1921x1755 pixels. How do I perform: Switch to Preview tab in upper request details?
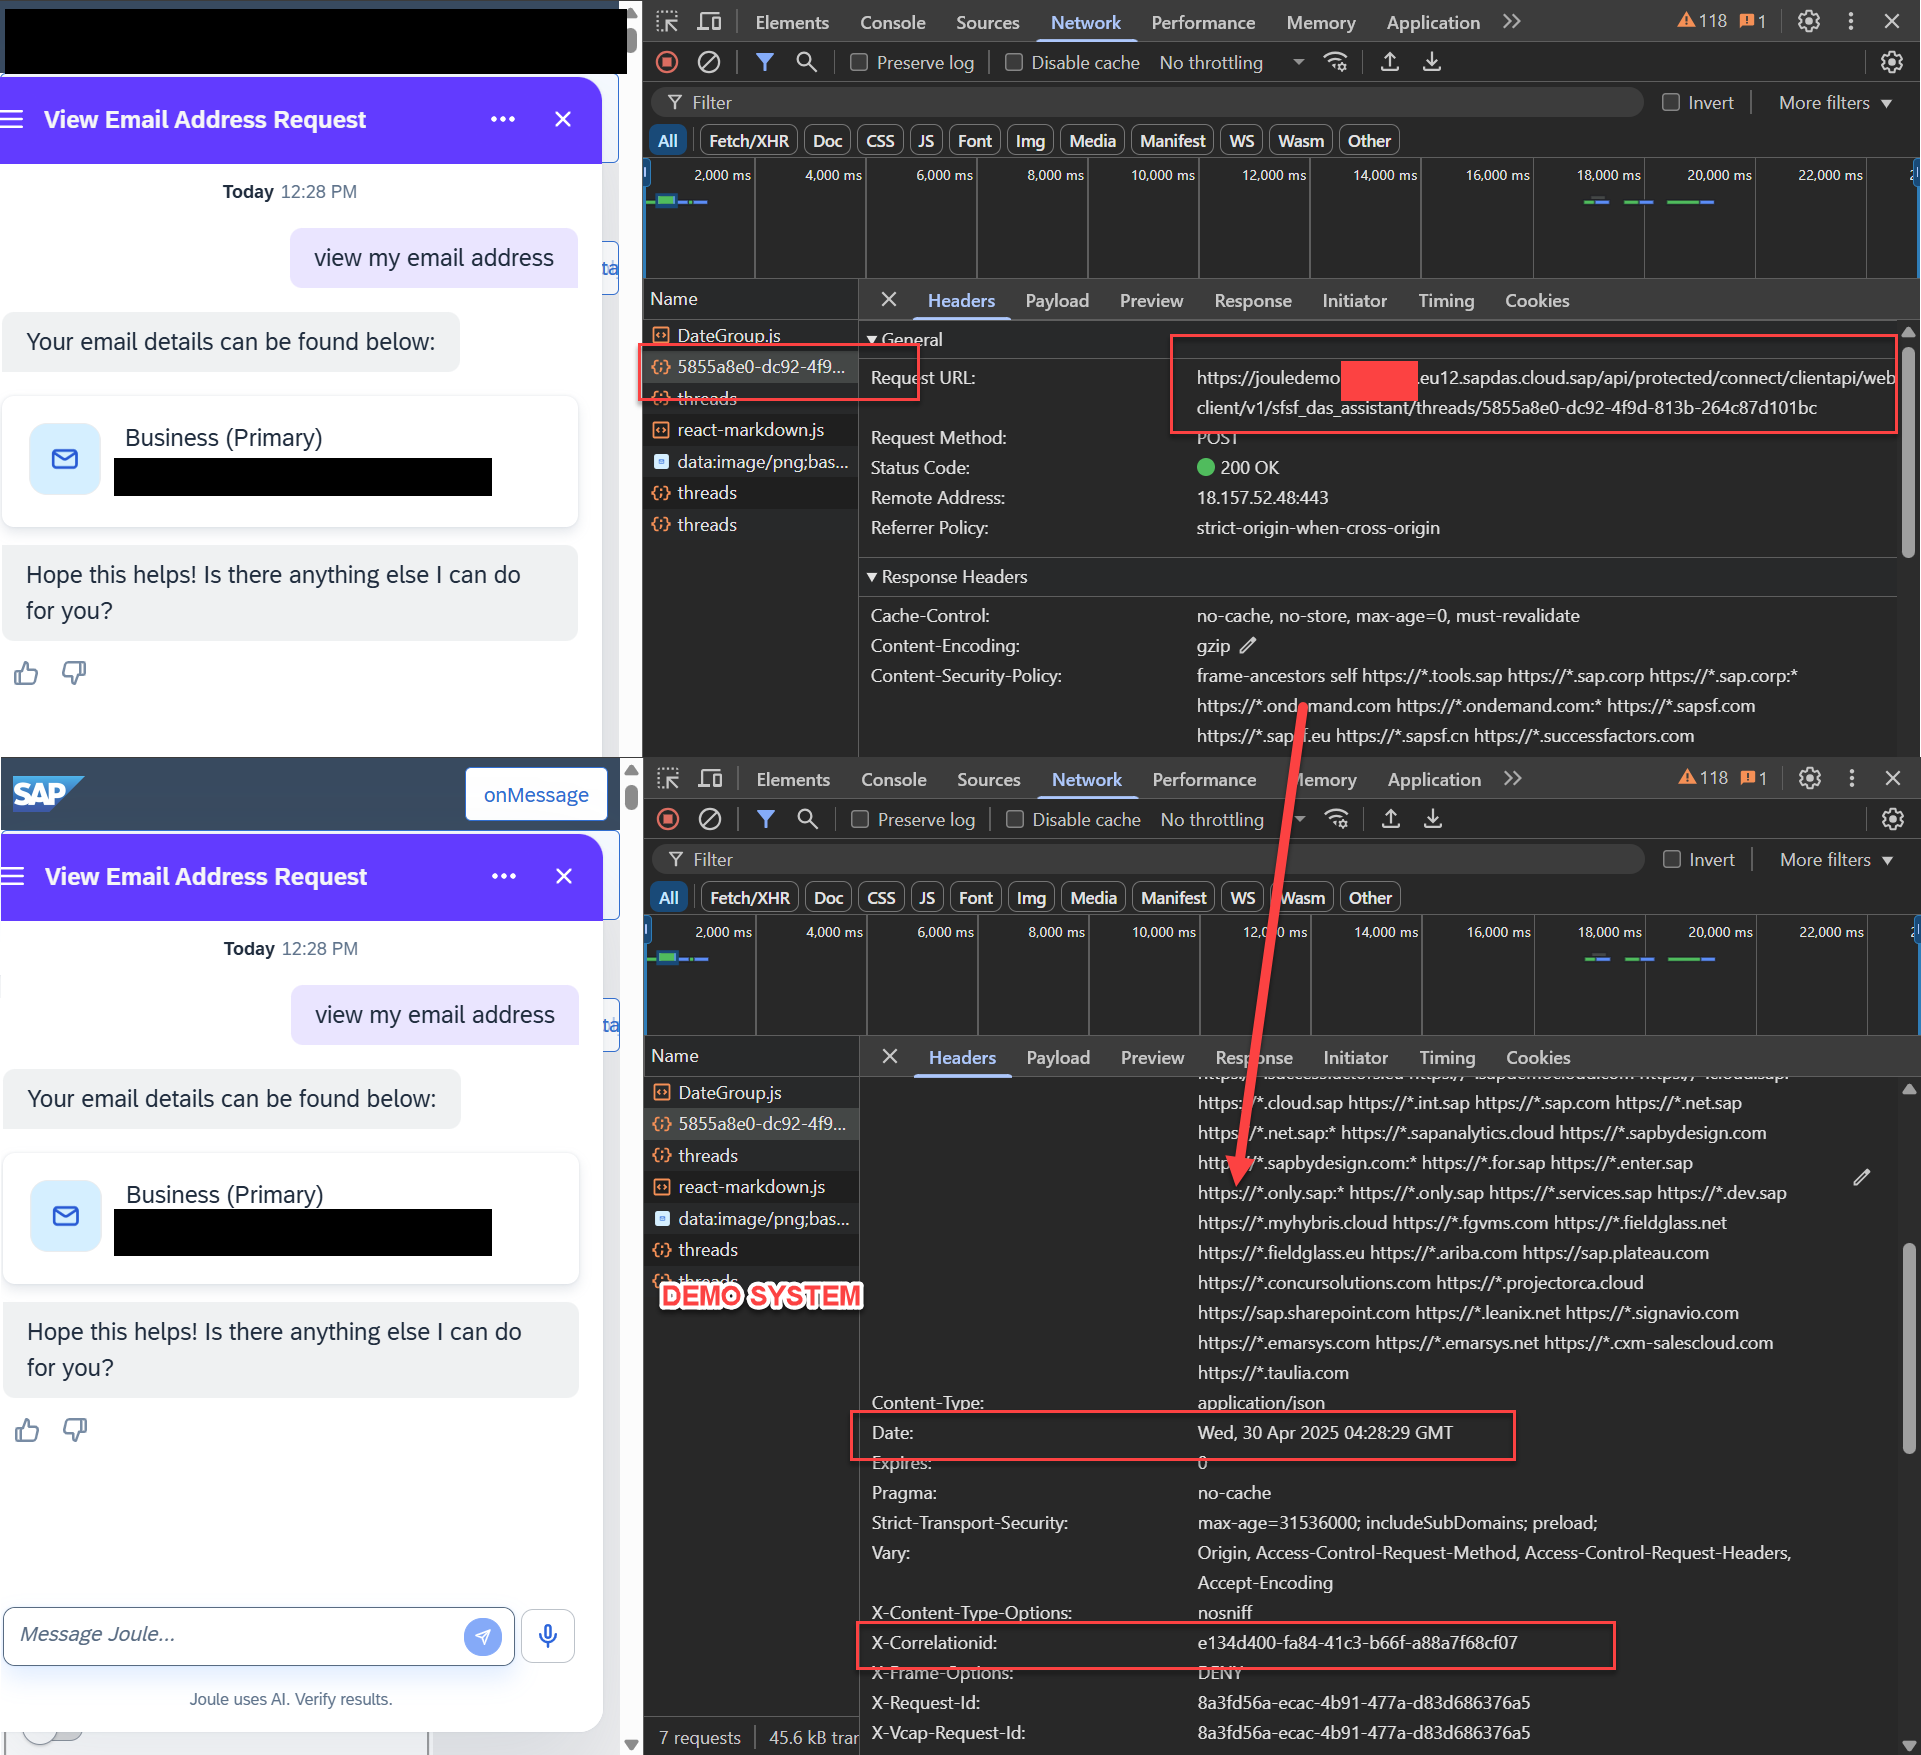1151,300
